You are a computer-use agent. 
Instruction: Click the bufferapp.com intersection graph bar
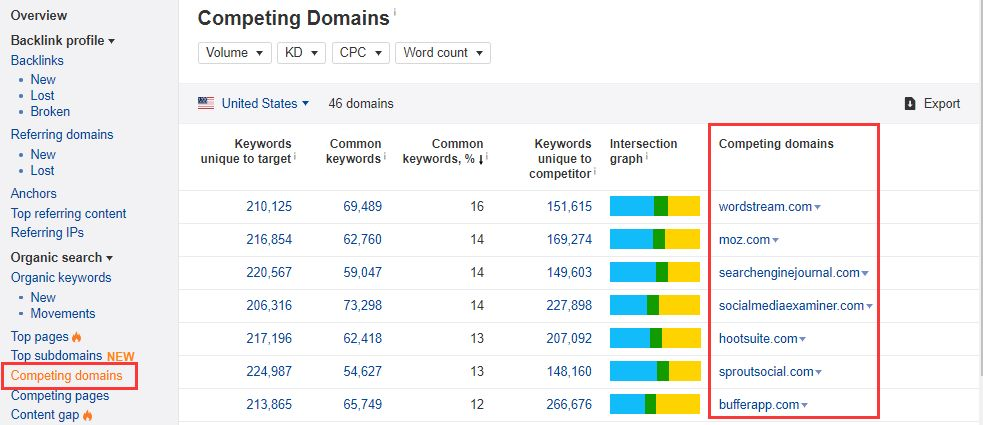click(654, 404)
